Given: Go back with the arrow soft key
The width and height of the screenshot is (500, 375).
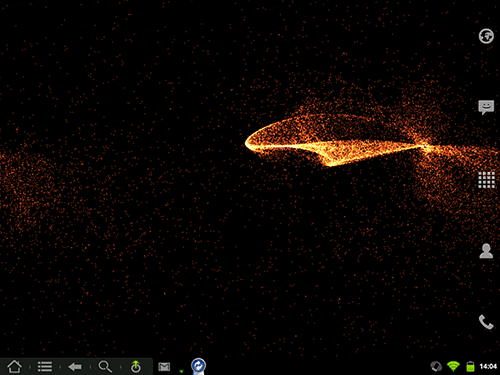Looking at the screenshot, I should click(75, 367).
